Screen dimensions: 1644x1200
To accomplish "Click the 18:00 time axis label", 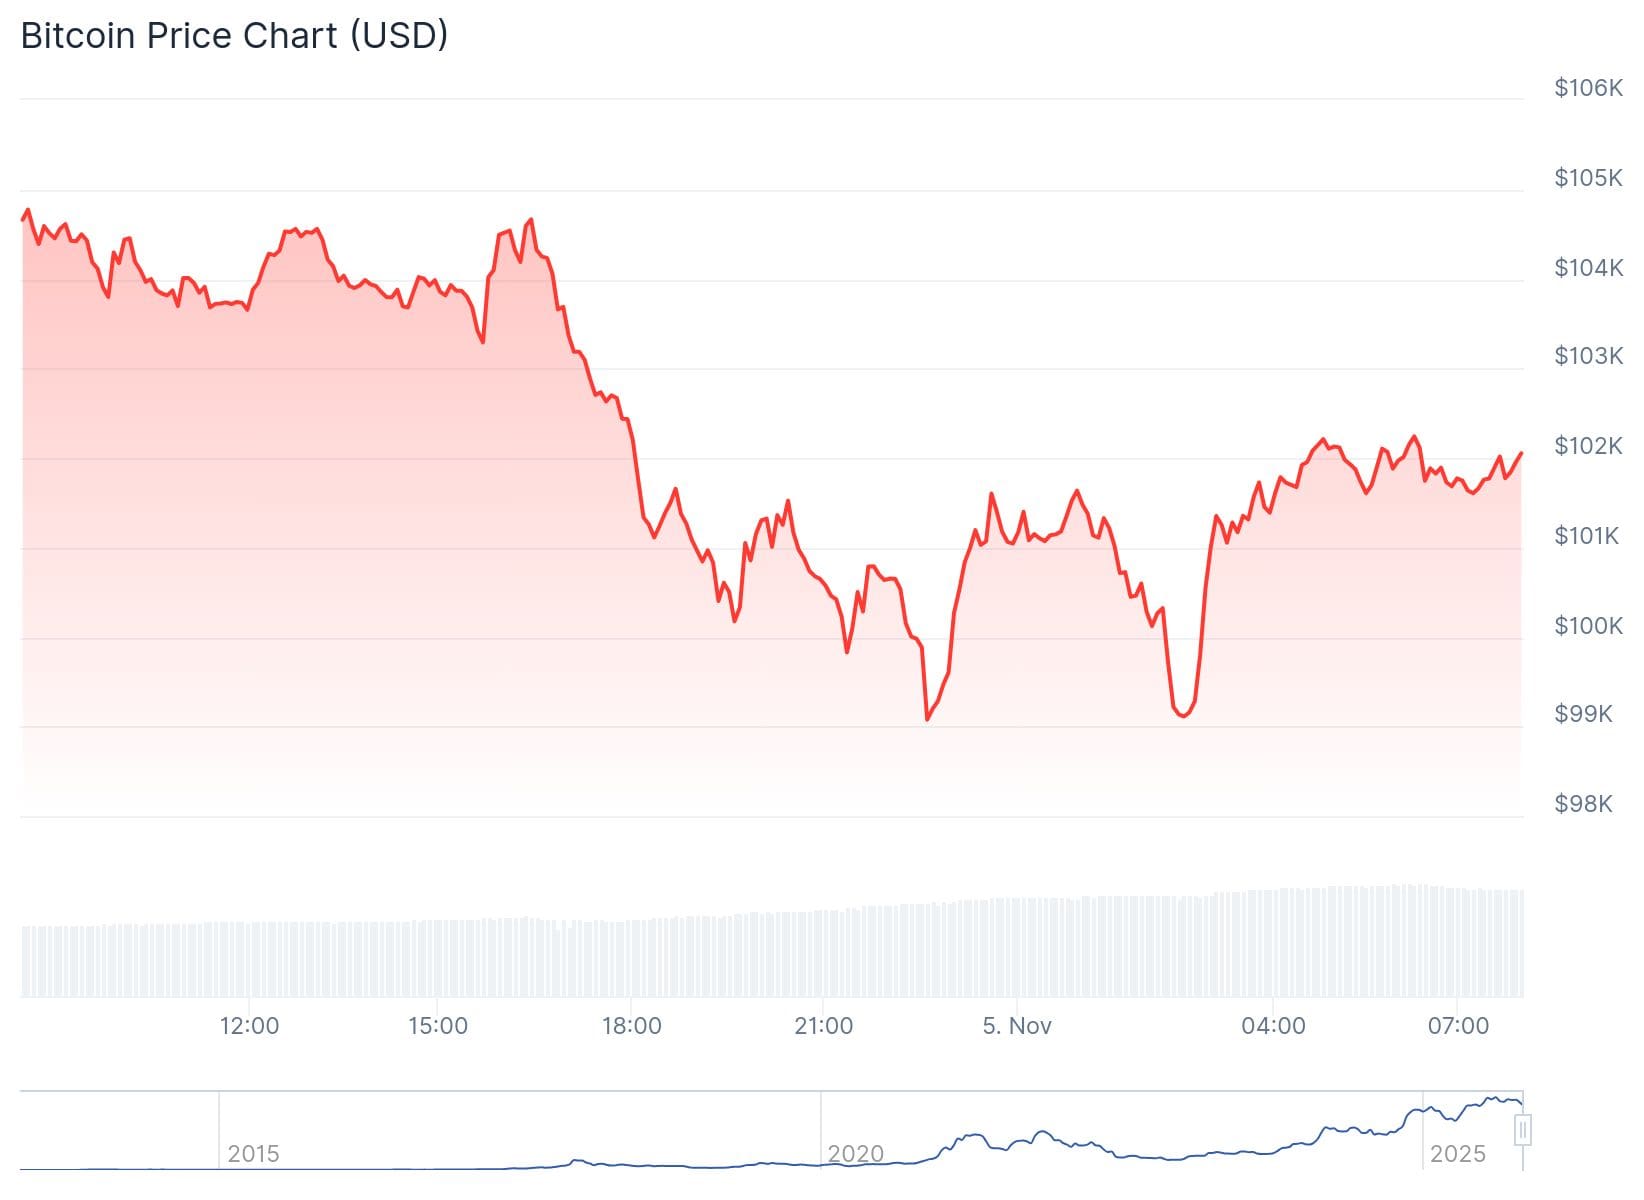I will pos(632,1026).
